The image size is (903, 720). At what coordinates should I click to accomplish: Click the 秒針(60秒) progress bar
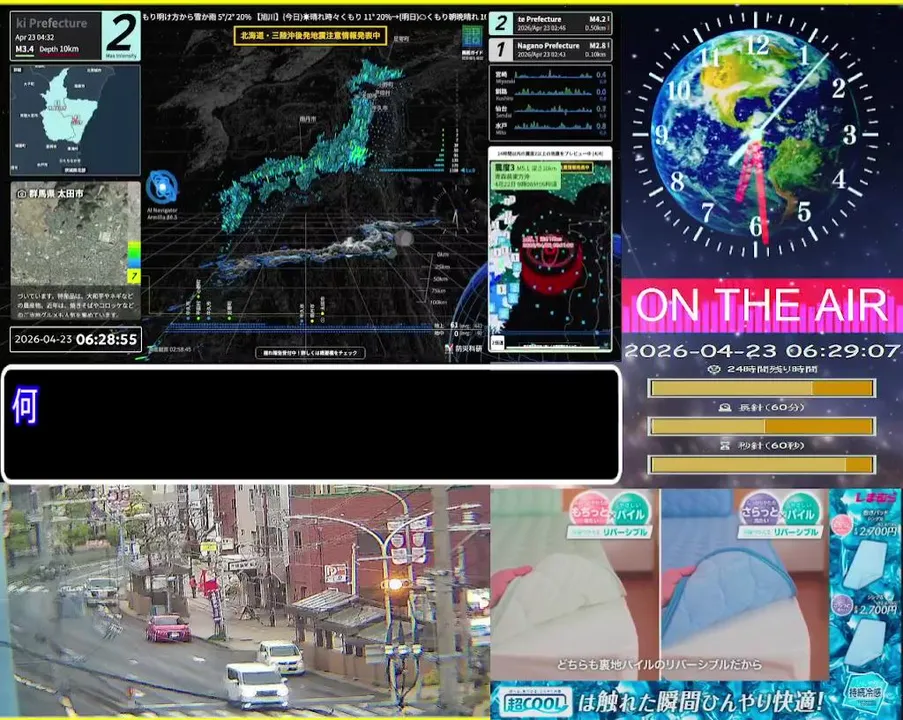click(x=762, y=464)
